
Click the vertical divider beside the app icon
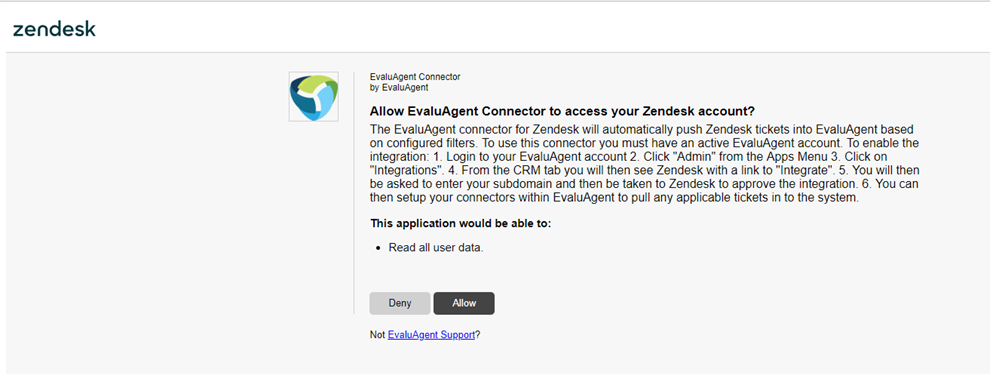click(354, 193)
